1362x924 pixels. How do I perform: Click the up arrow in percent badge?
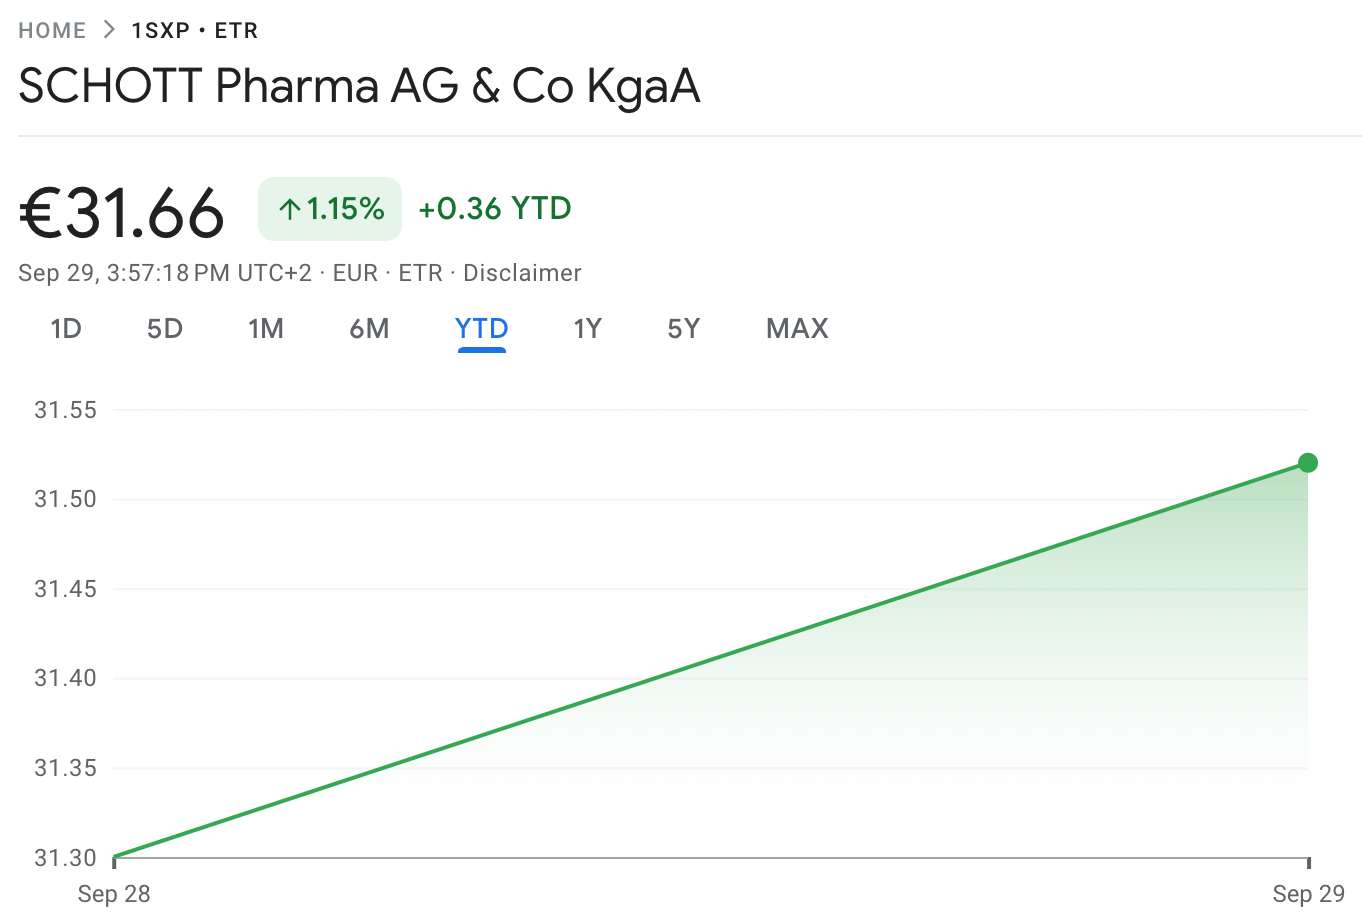(290, 209)
